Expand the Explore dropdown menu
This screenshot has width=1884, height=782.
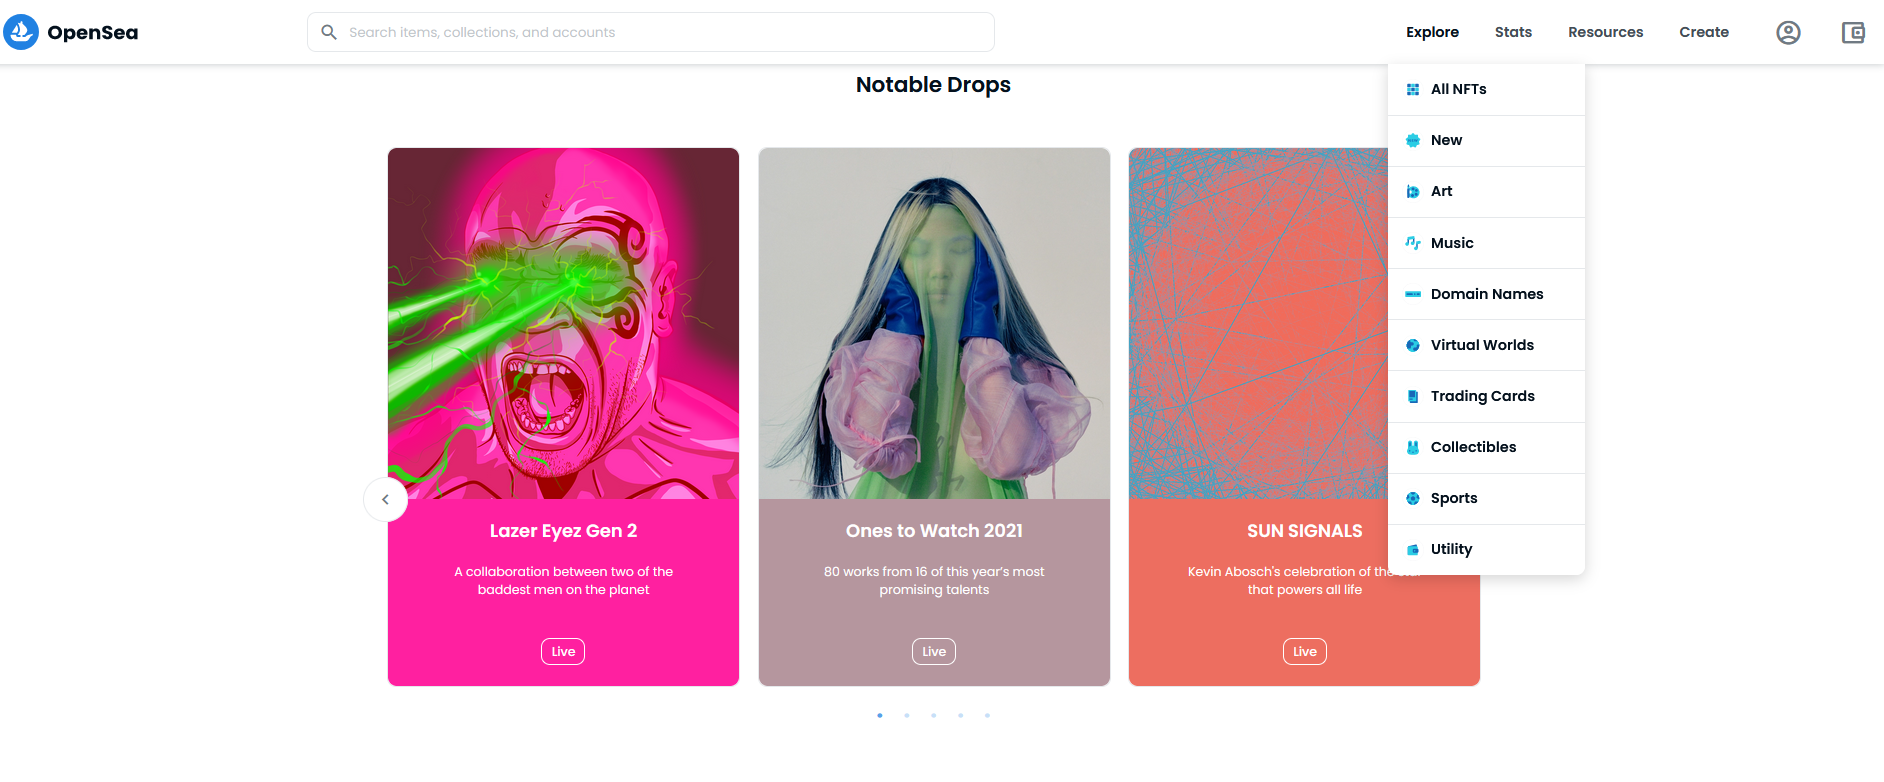click(1432, 32)
